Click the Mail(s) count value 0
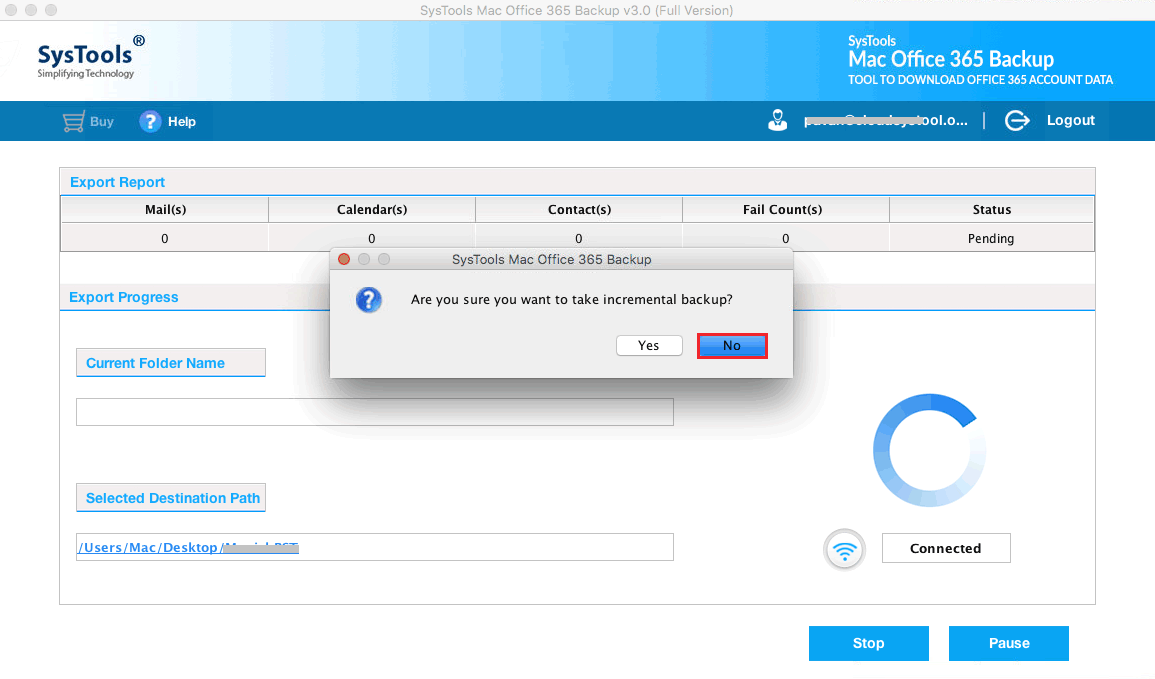Screen dimensions: 1155x679 pyautogui.click(x=164, y=238)
